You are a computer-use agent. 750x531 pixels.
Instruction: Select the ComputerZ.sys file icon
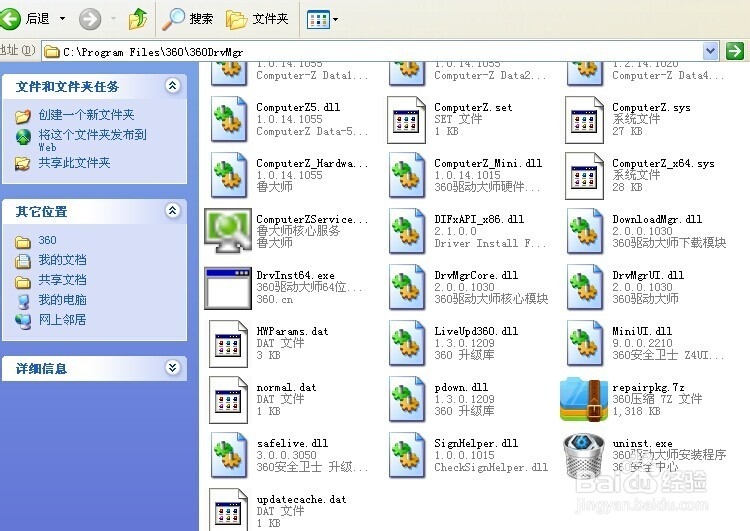(584, 120)
